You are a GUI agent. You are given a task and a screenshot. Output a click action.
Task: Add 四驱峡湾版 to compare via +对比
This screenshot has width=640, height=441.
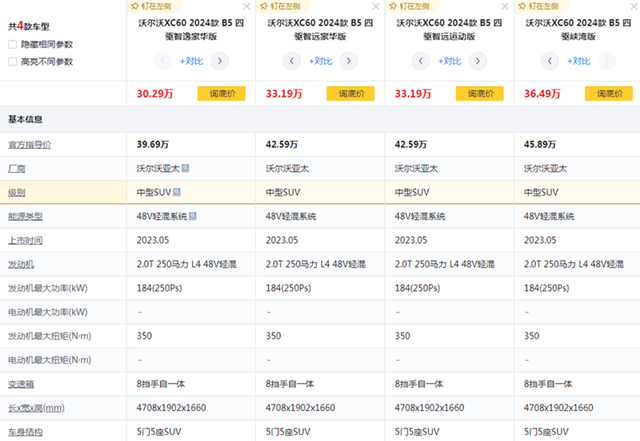(x=579, y=61)
